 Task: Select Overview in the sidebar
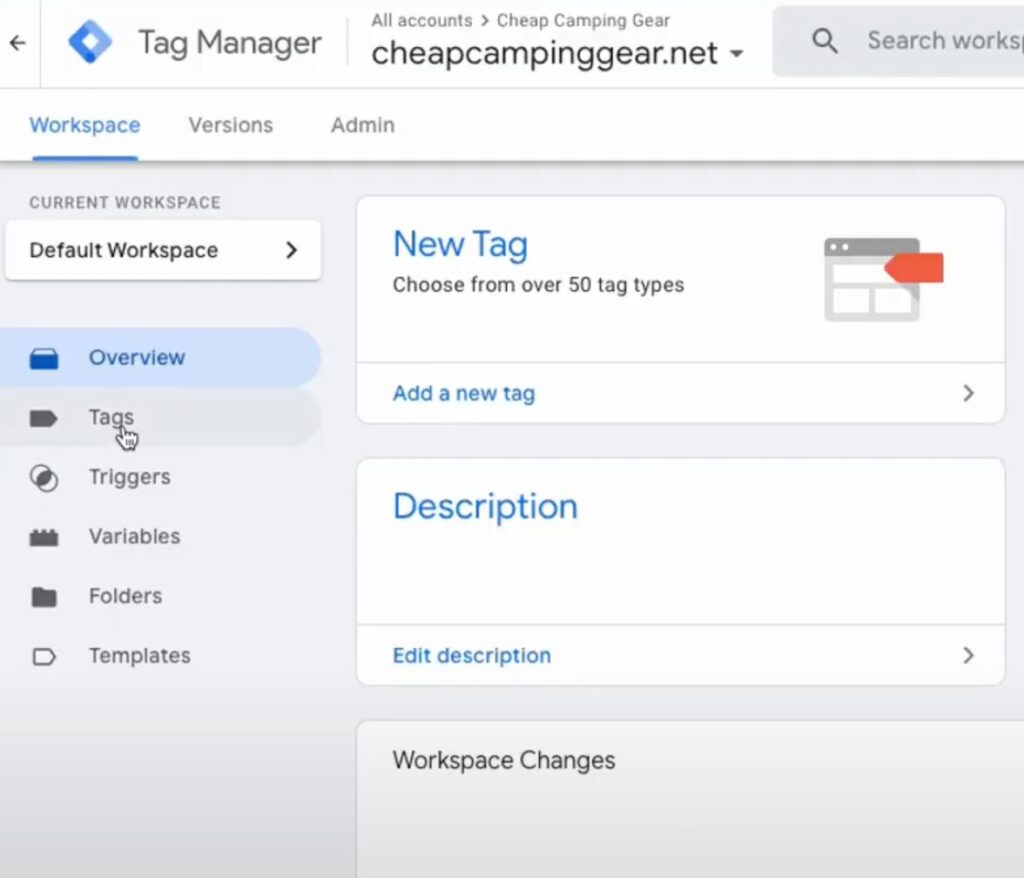pos(160,358)
